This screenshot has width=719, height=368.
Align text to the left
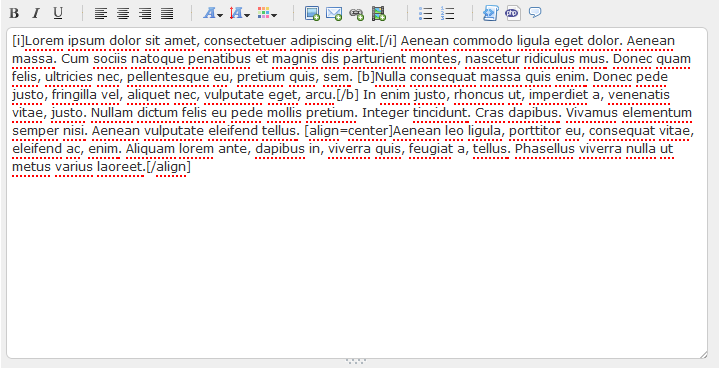pos(101,13)
